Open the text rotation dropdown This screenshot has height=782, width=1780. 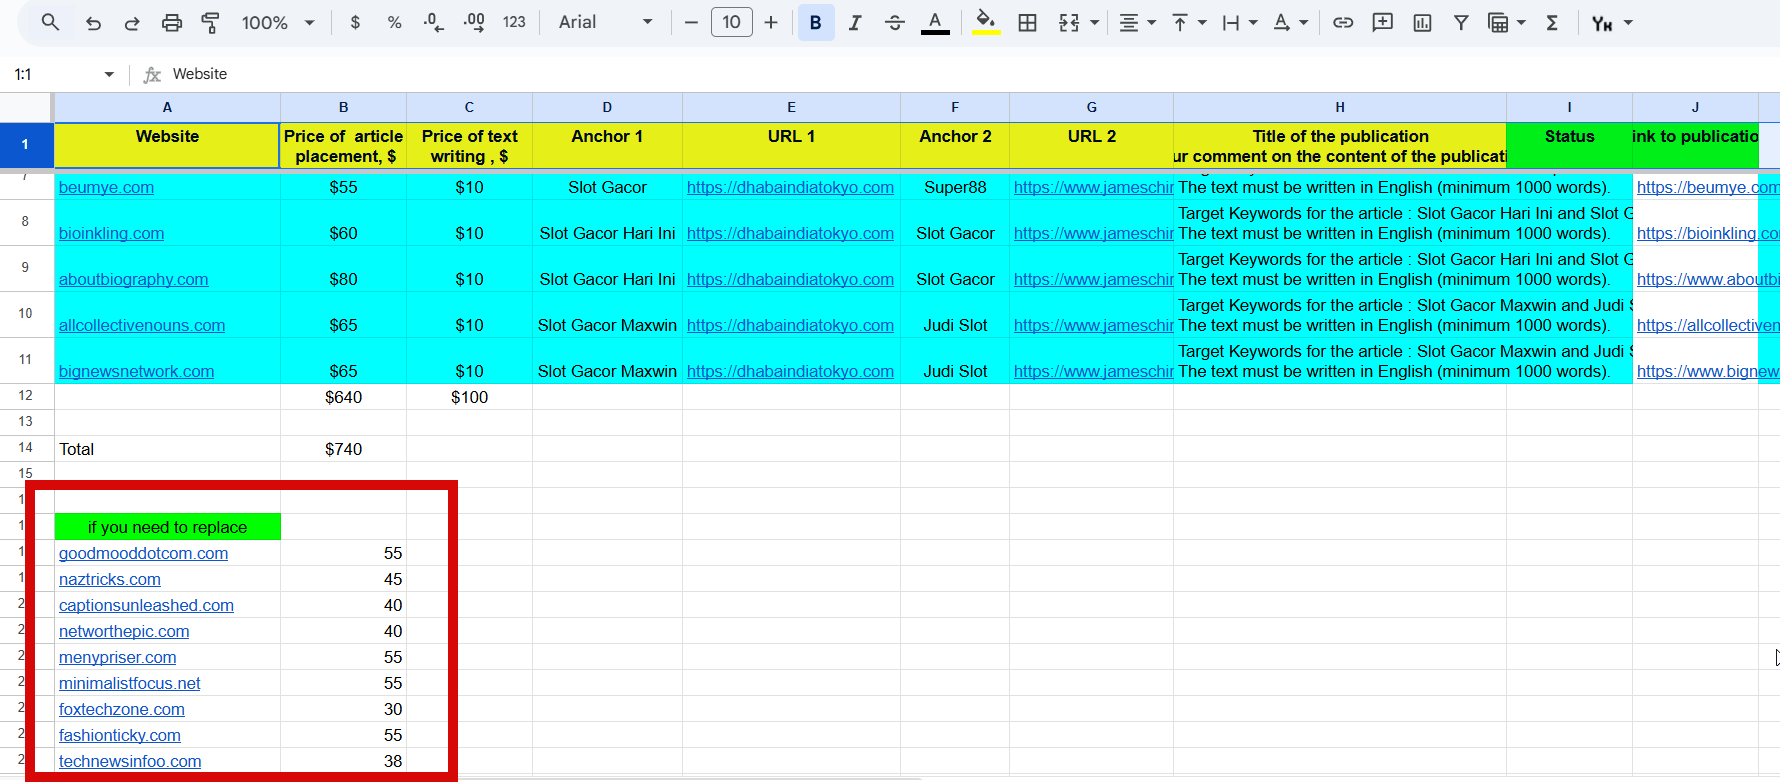click(x=1290, y=22)
